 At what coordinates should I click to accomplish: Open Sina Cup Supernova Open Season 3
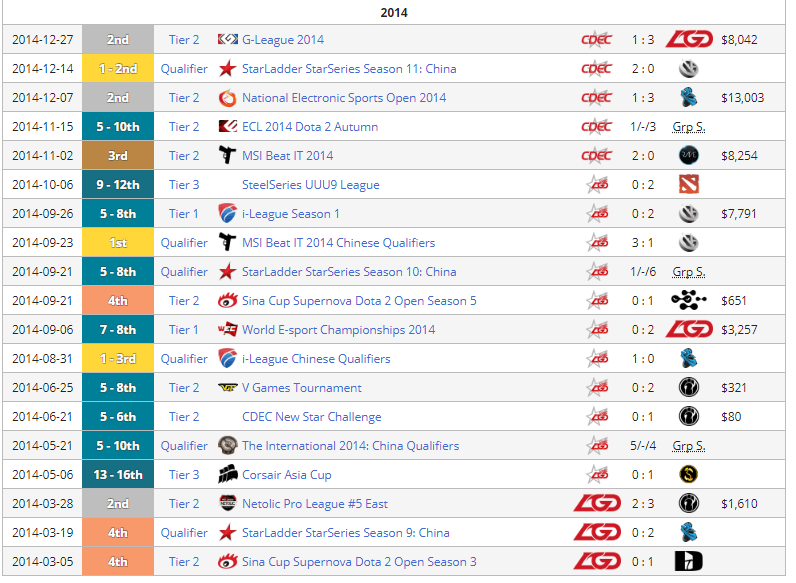pyautogui.click(x=359, y=561)
